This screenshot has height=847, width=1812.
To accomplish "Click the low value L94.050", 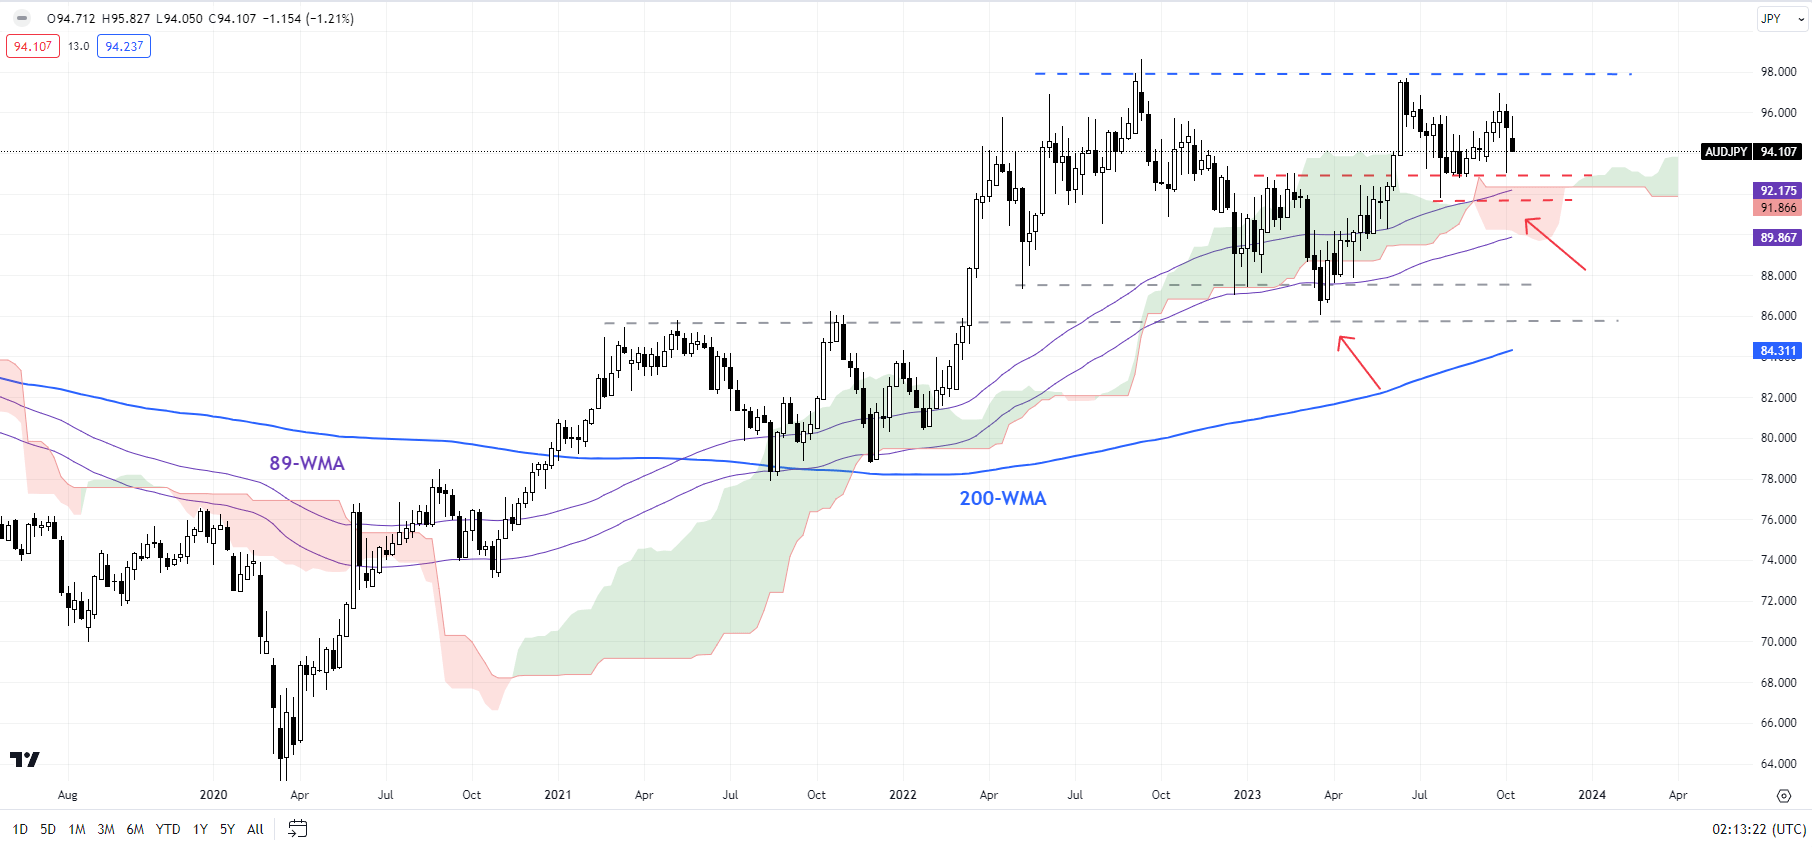I will pyautogui.click(x=179, y=19).
